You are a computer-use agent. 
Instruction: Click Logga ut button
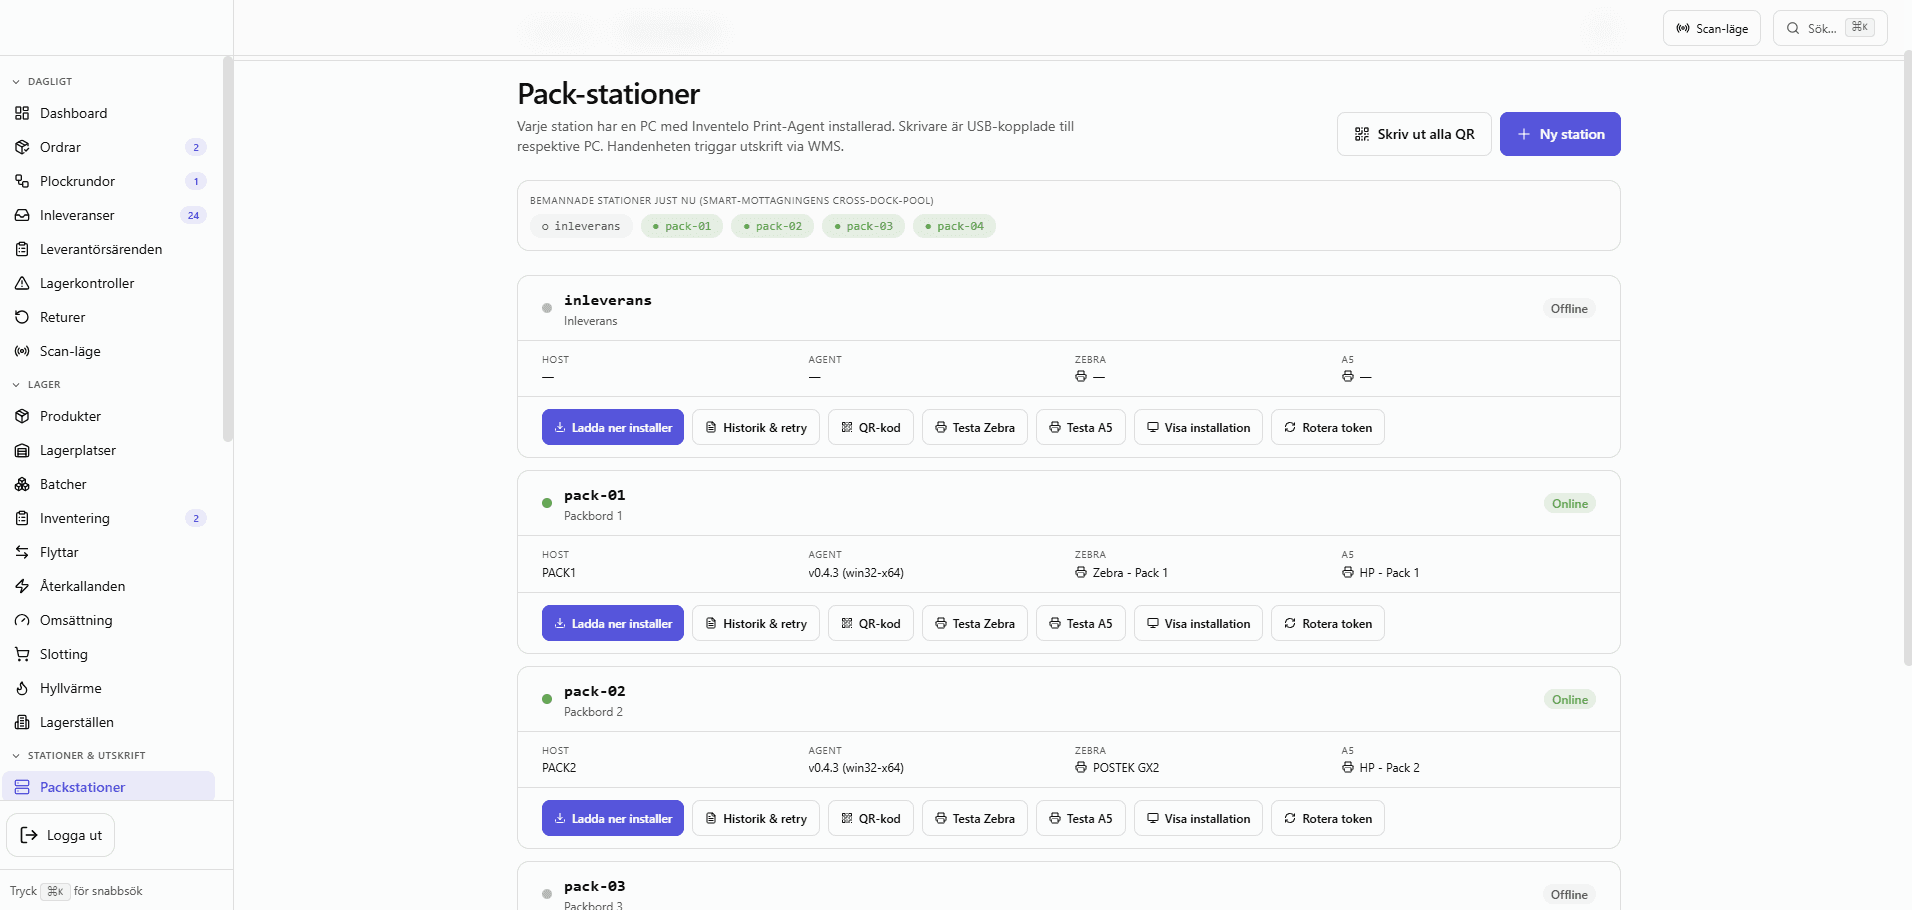(61, 835)
